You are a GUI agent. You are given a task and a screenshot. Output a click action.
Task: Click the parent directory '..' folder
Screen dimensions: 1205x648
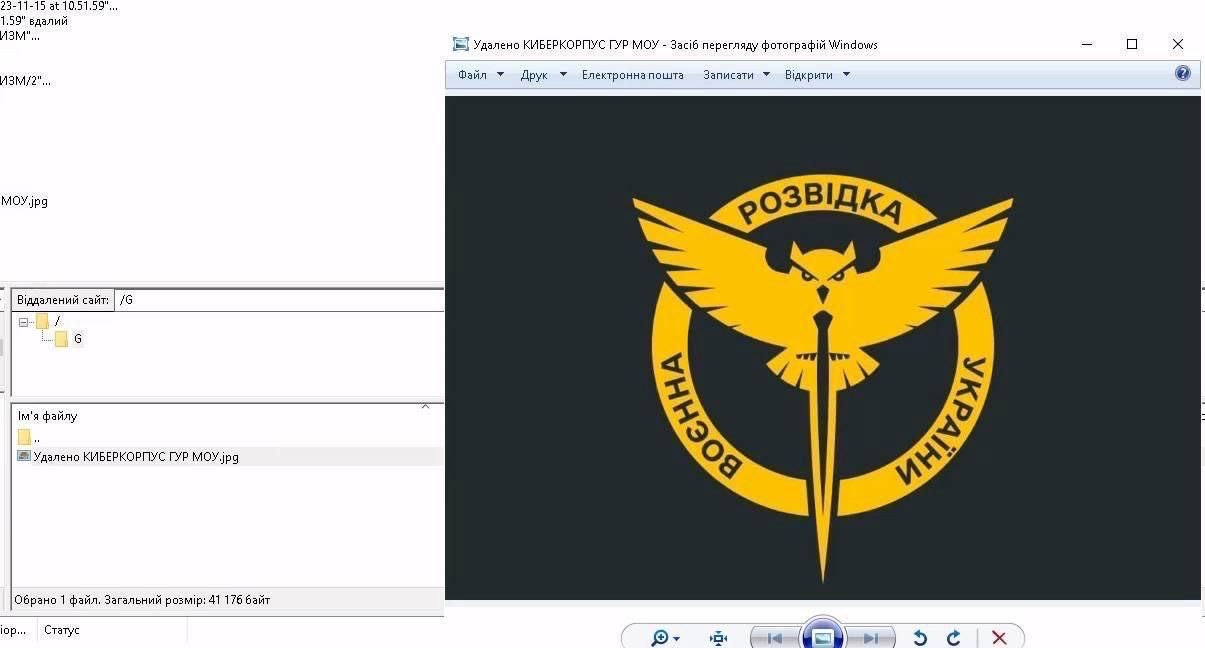pos(28,437)
